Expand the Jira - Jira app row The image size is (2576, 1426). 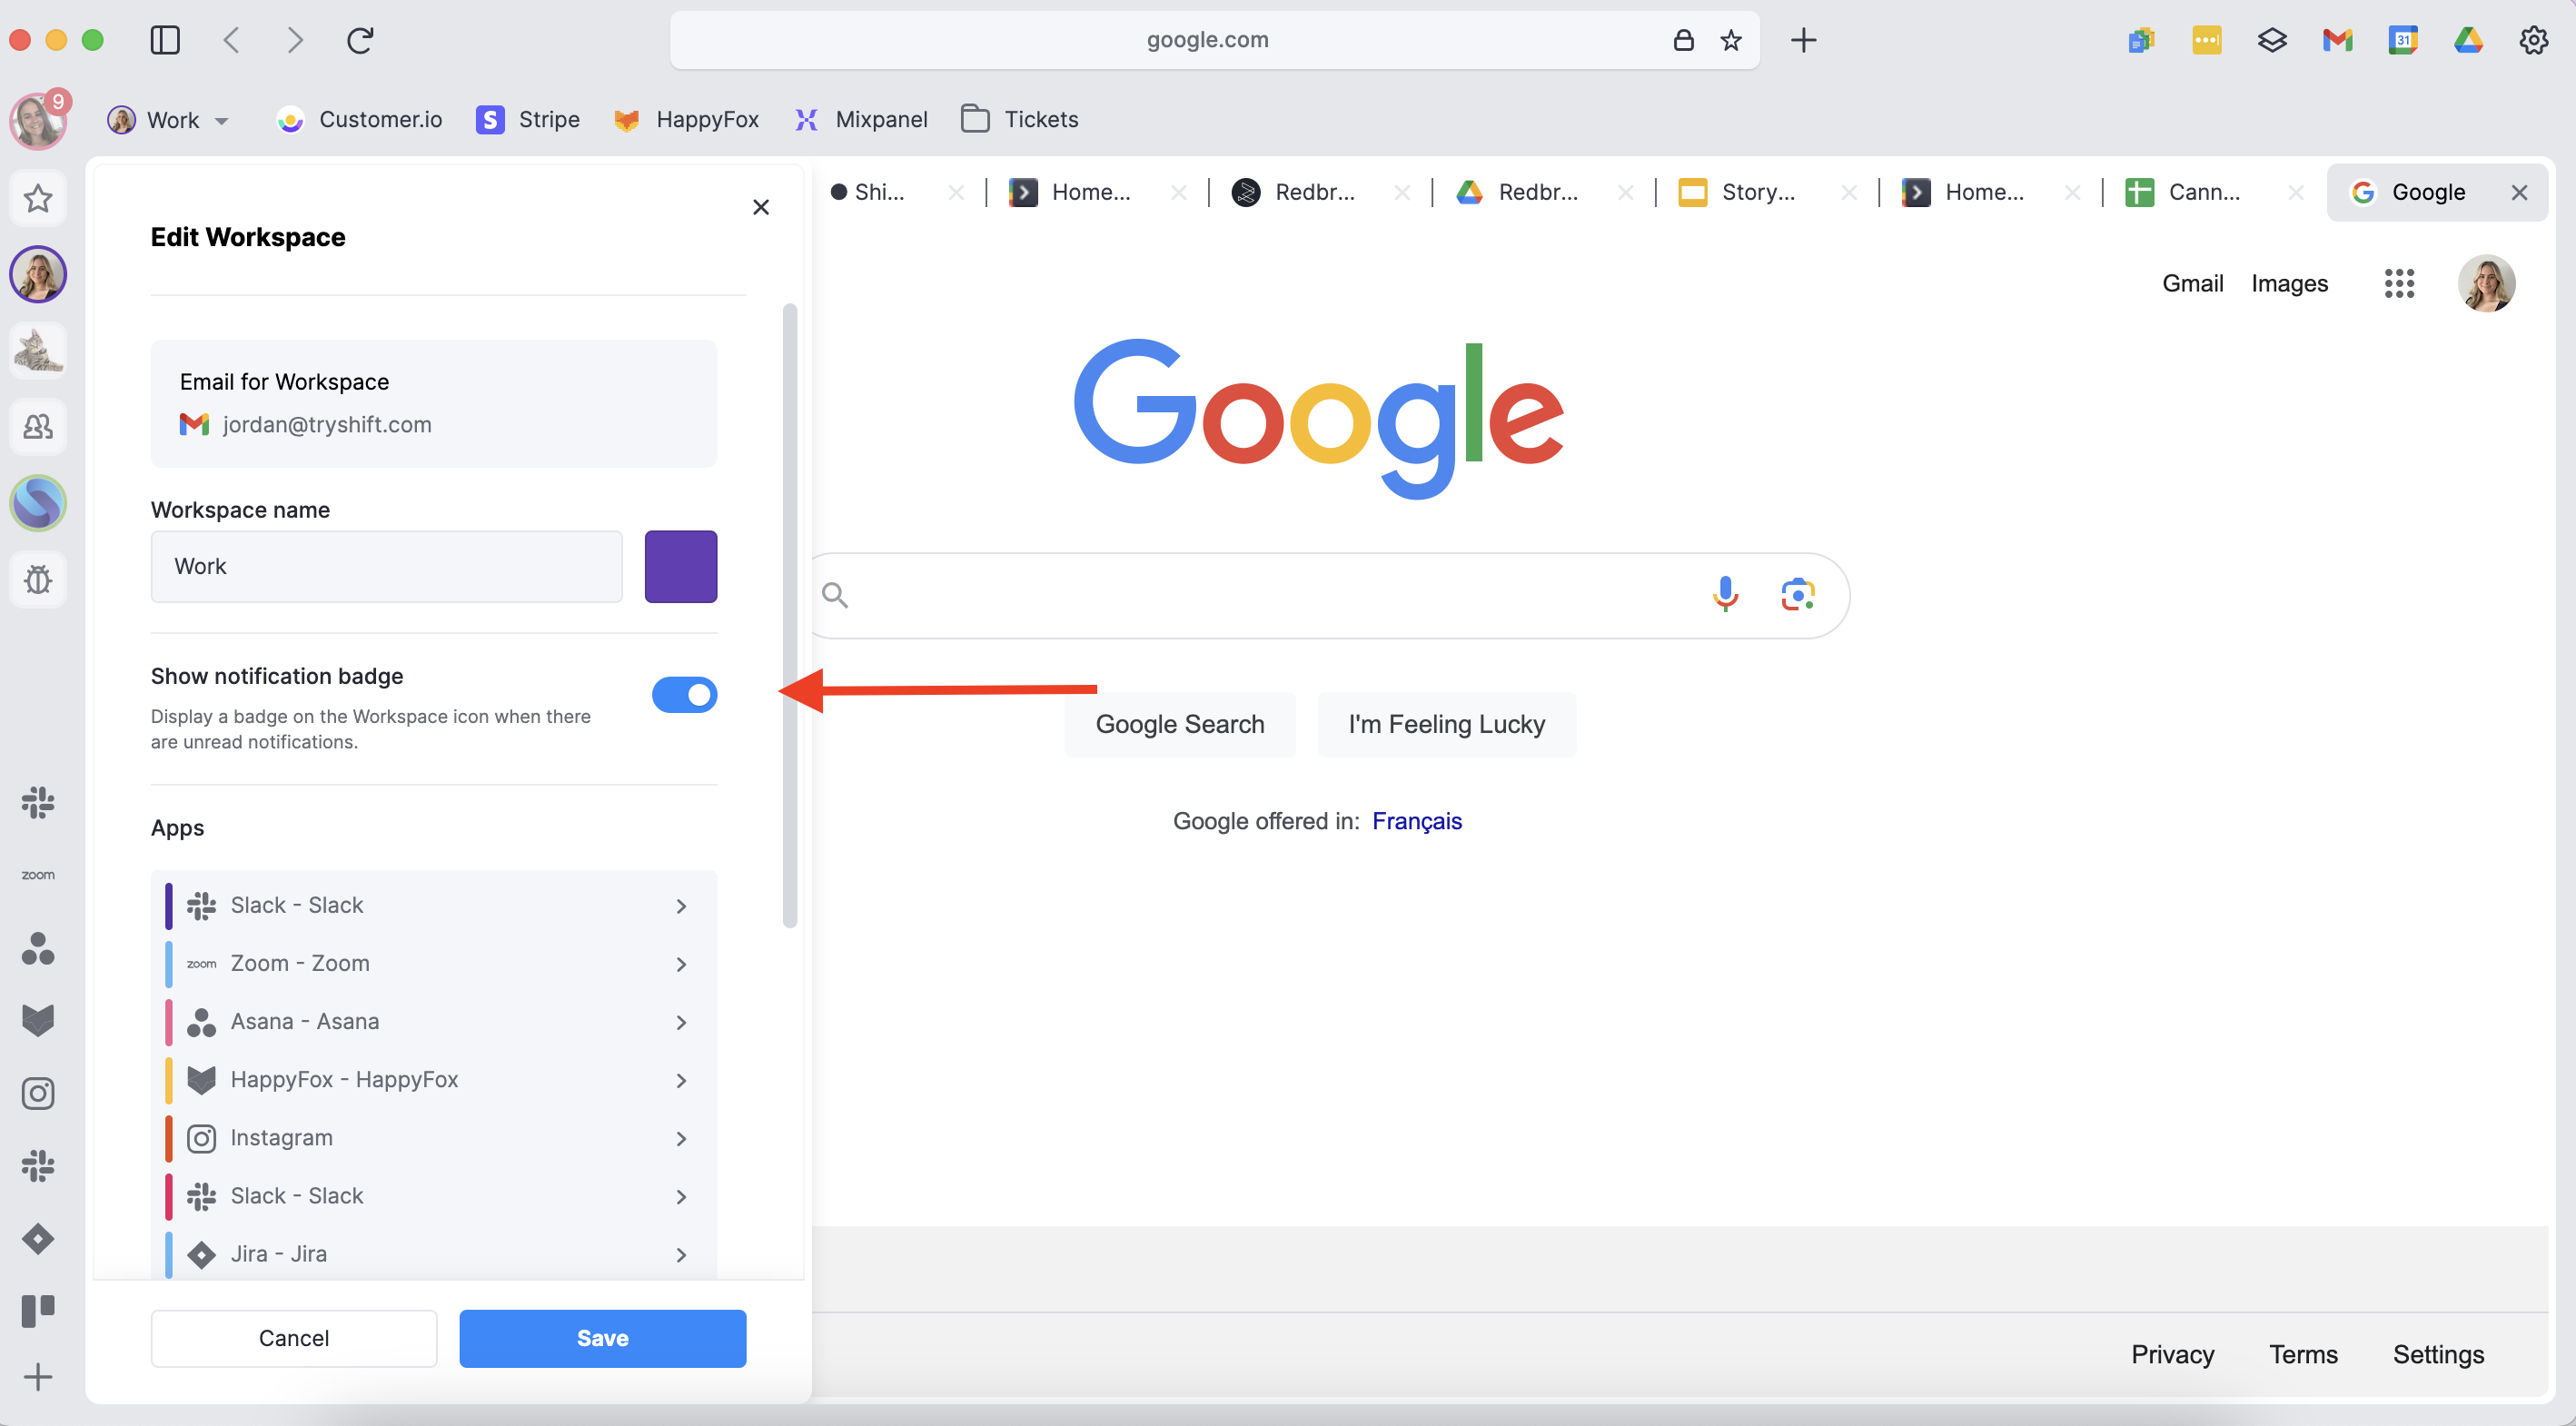pyautogui.click(x=434, y=1253)
